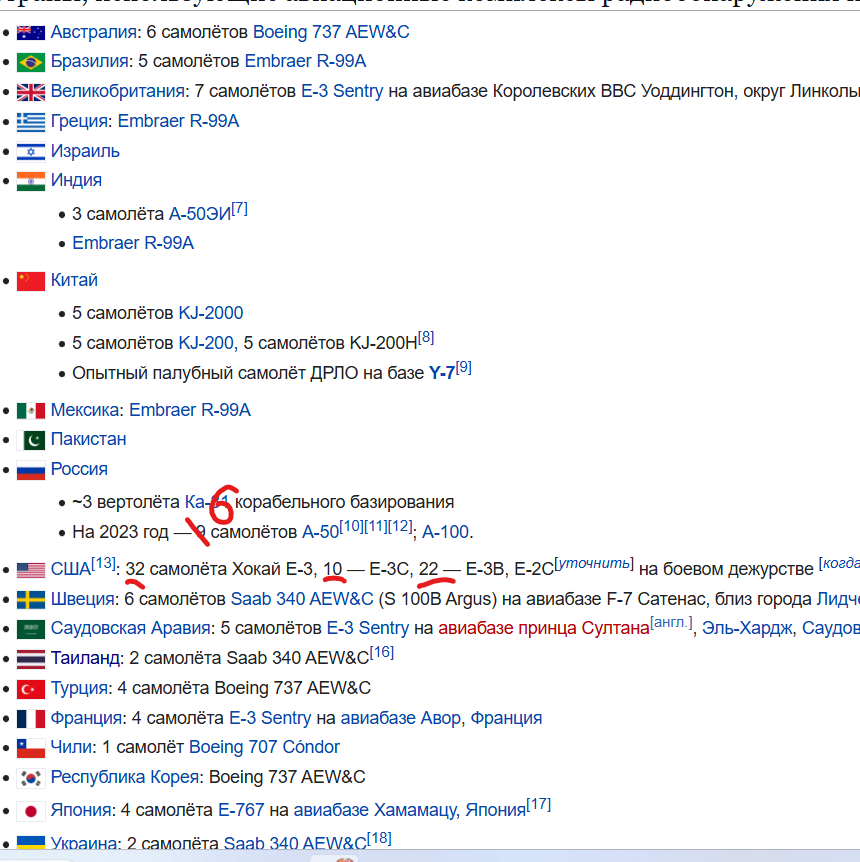Click the France flag icon

(x=31, y=719)
